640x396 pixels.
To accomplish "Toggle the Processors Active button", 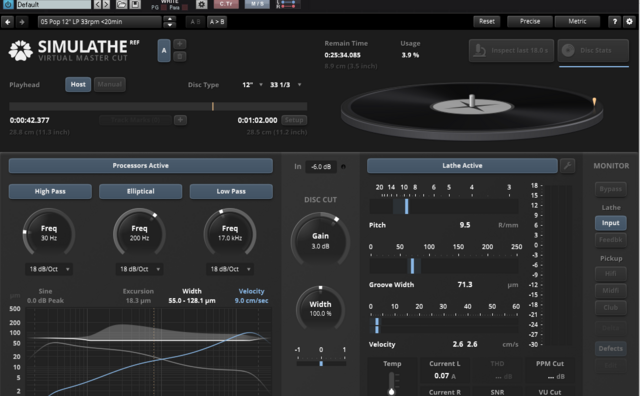I will click(x=141, y=166).
